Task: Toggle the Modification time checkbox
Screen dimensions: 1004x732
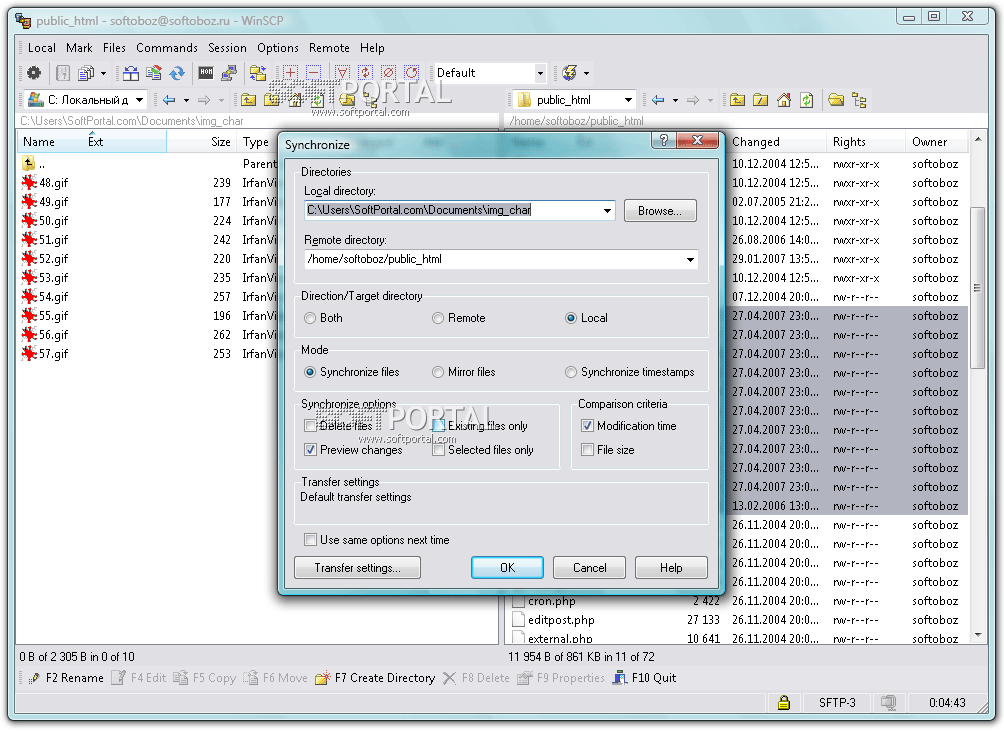Action: (x=587, y=426)
